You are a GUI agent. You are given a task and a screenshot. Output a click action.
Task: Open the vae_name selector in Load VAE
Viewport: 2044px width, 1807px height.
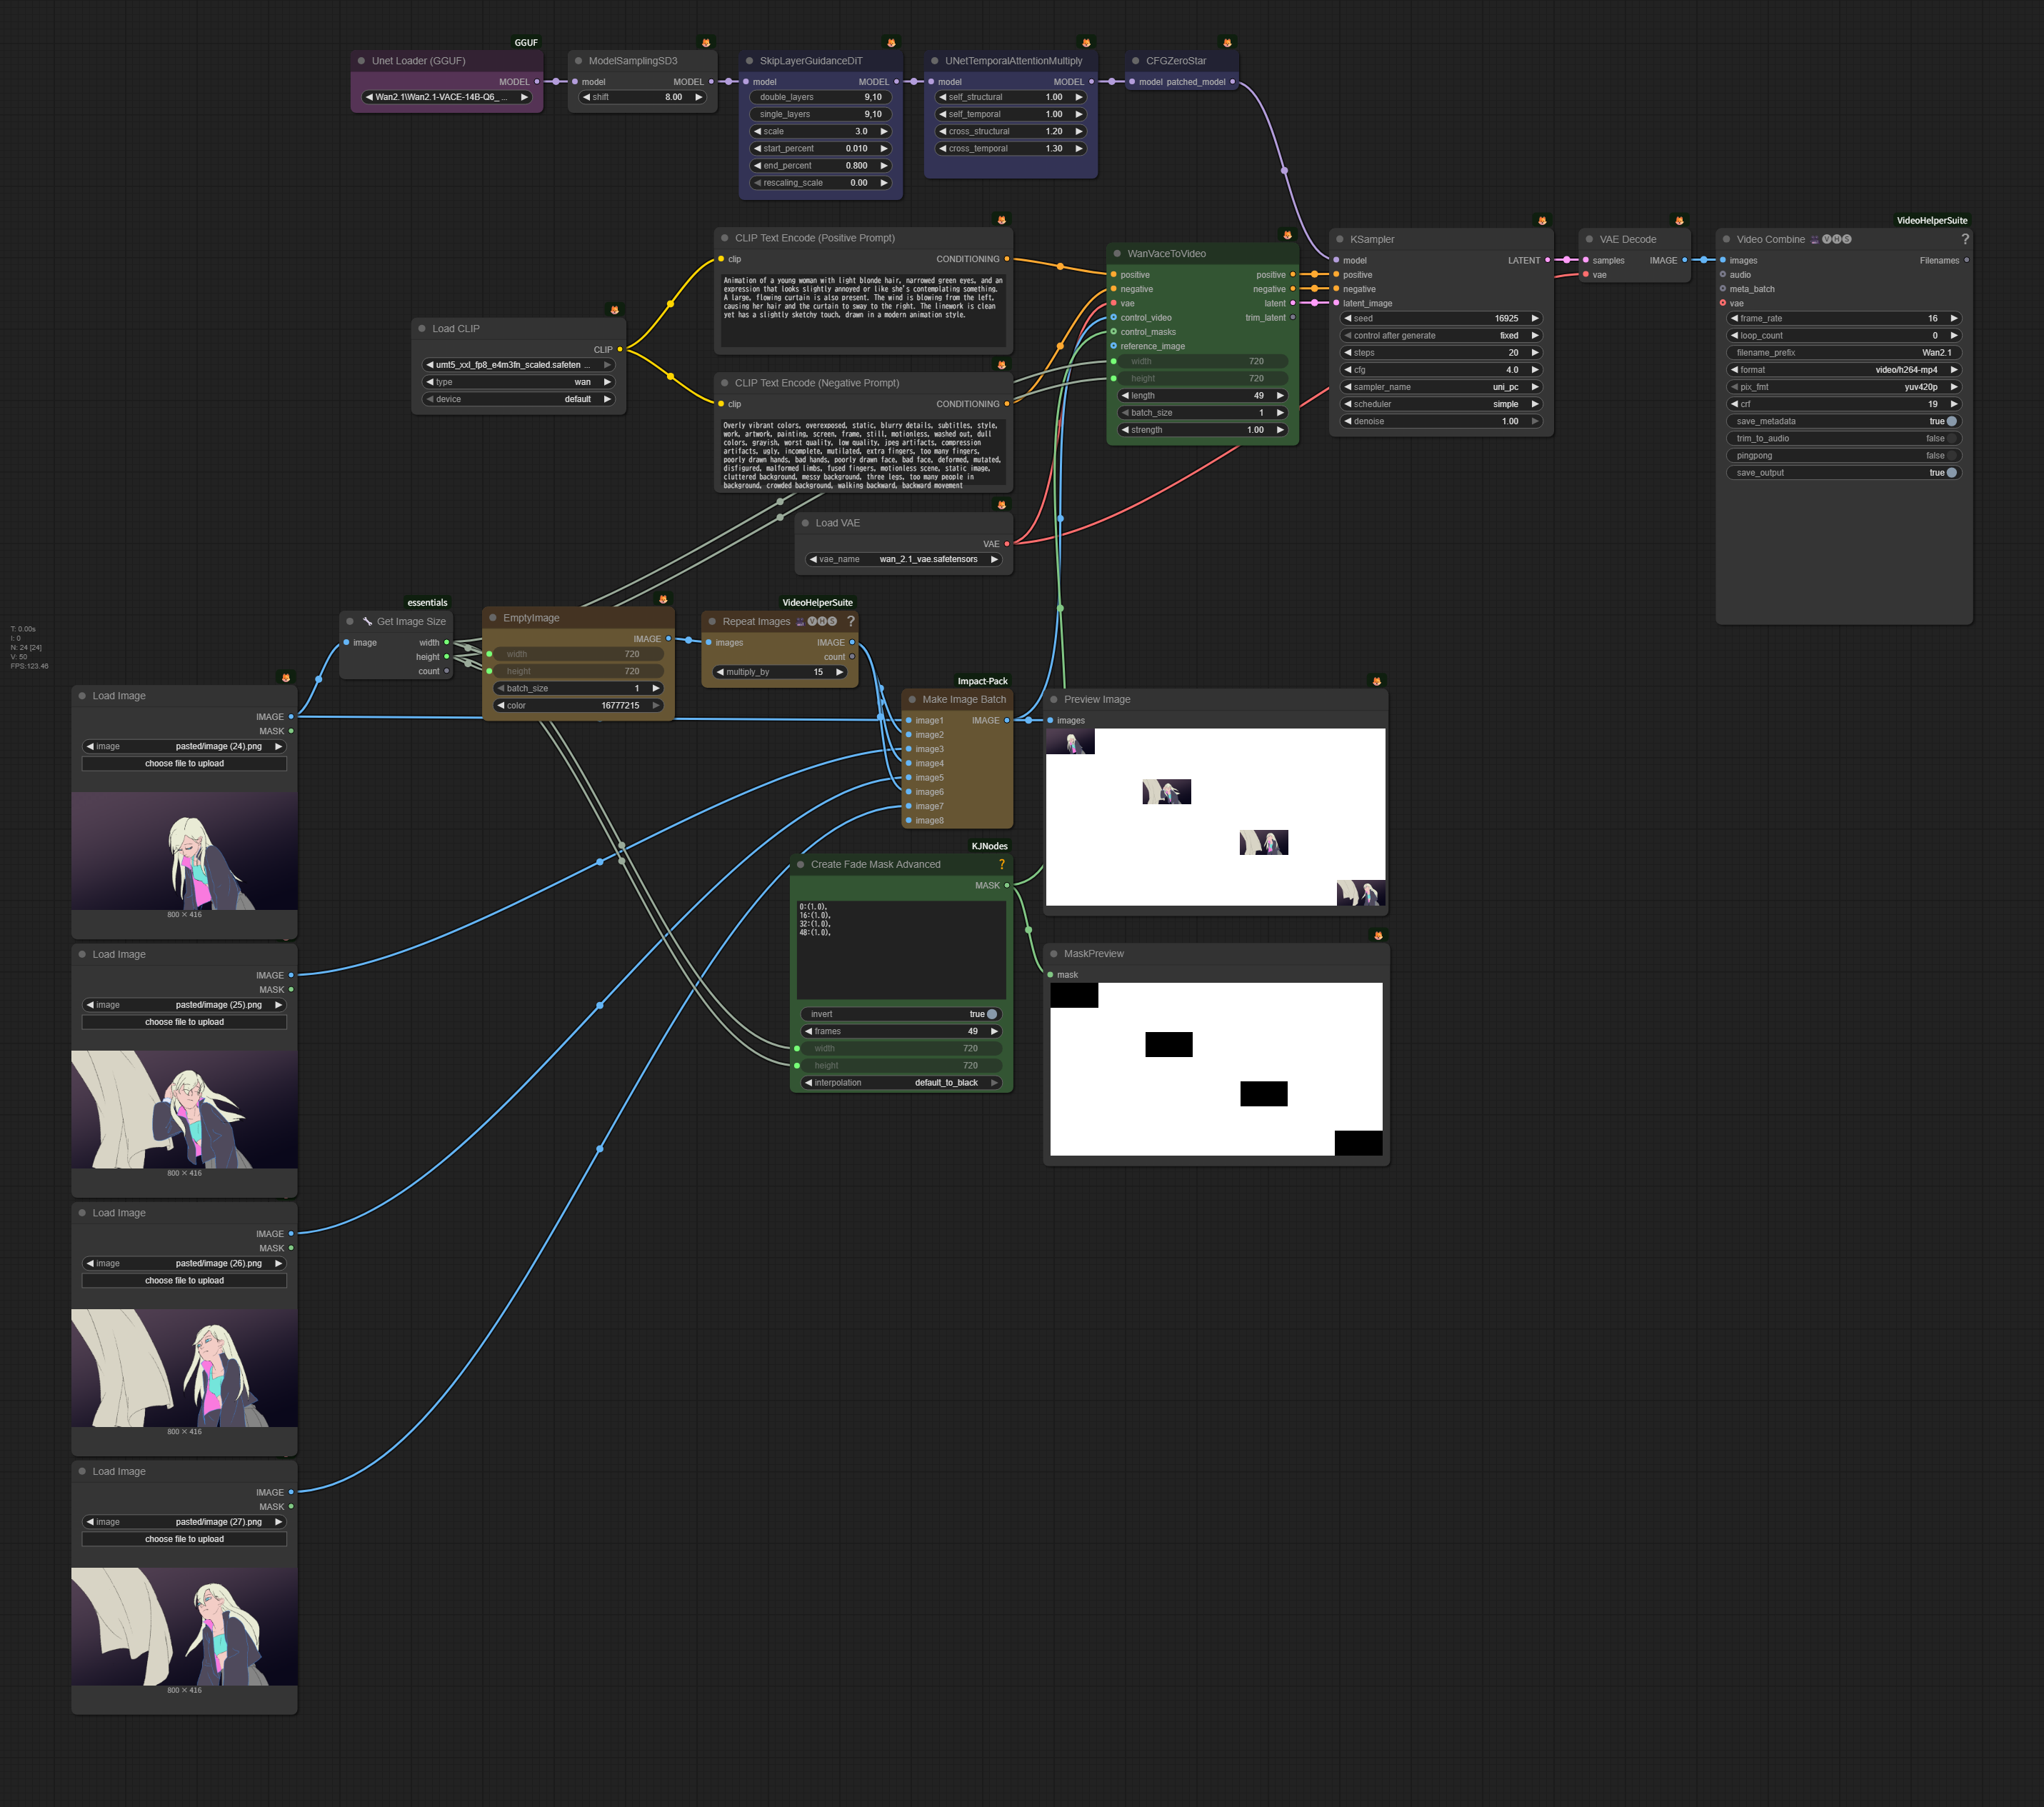(904, 559)
